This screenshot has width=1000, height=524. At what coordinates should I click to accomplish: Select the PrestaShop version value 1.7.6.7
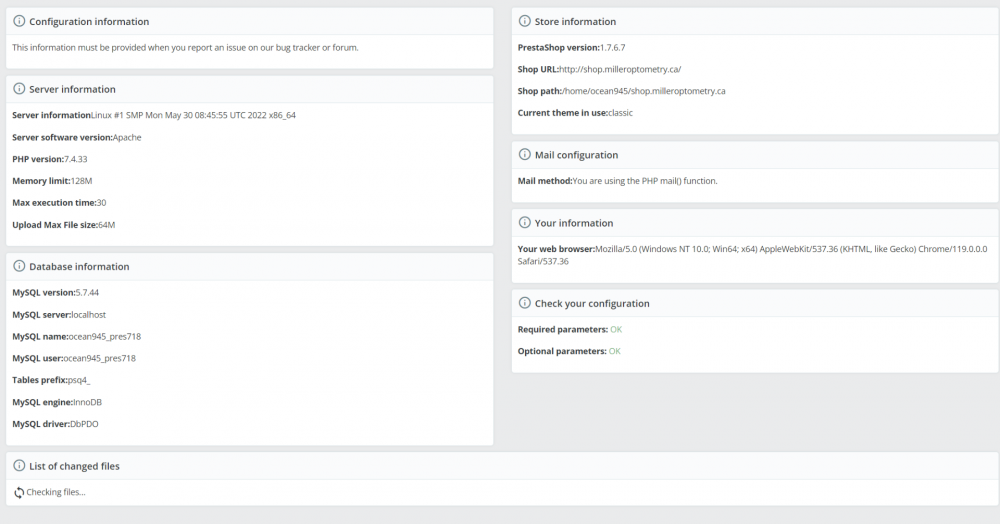click(612, 47)
